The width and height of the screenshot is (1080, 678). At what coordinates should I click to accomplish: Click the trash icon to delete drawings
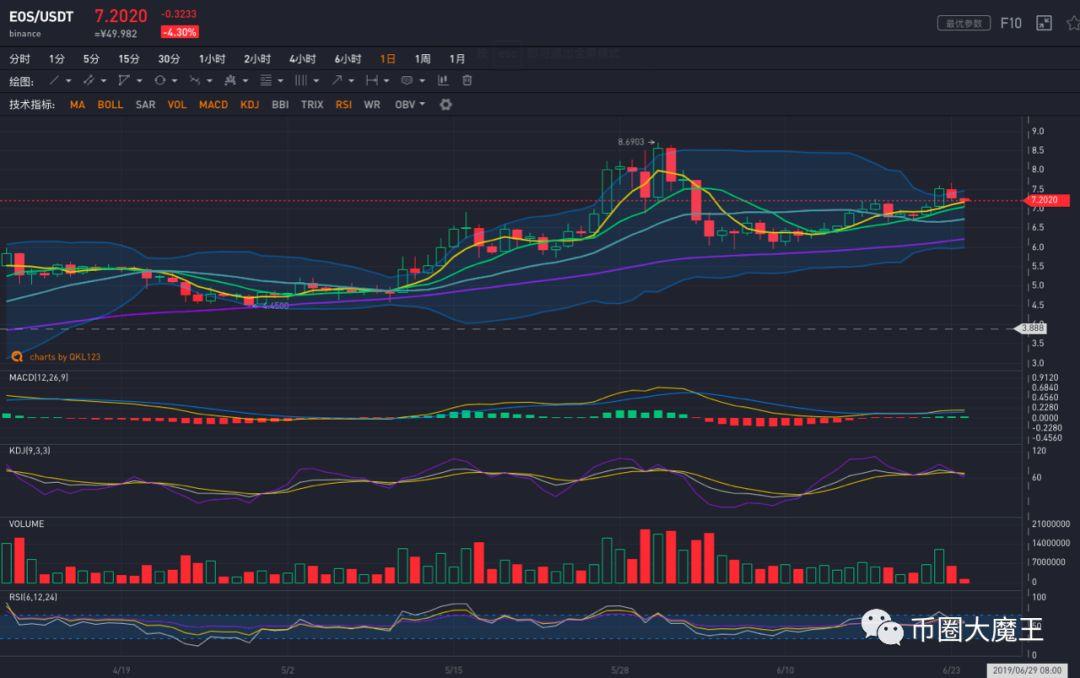(x=467, y=81)
